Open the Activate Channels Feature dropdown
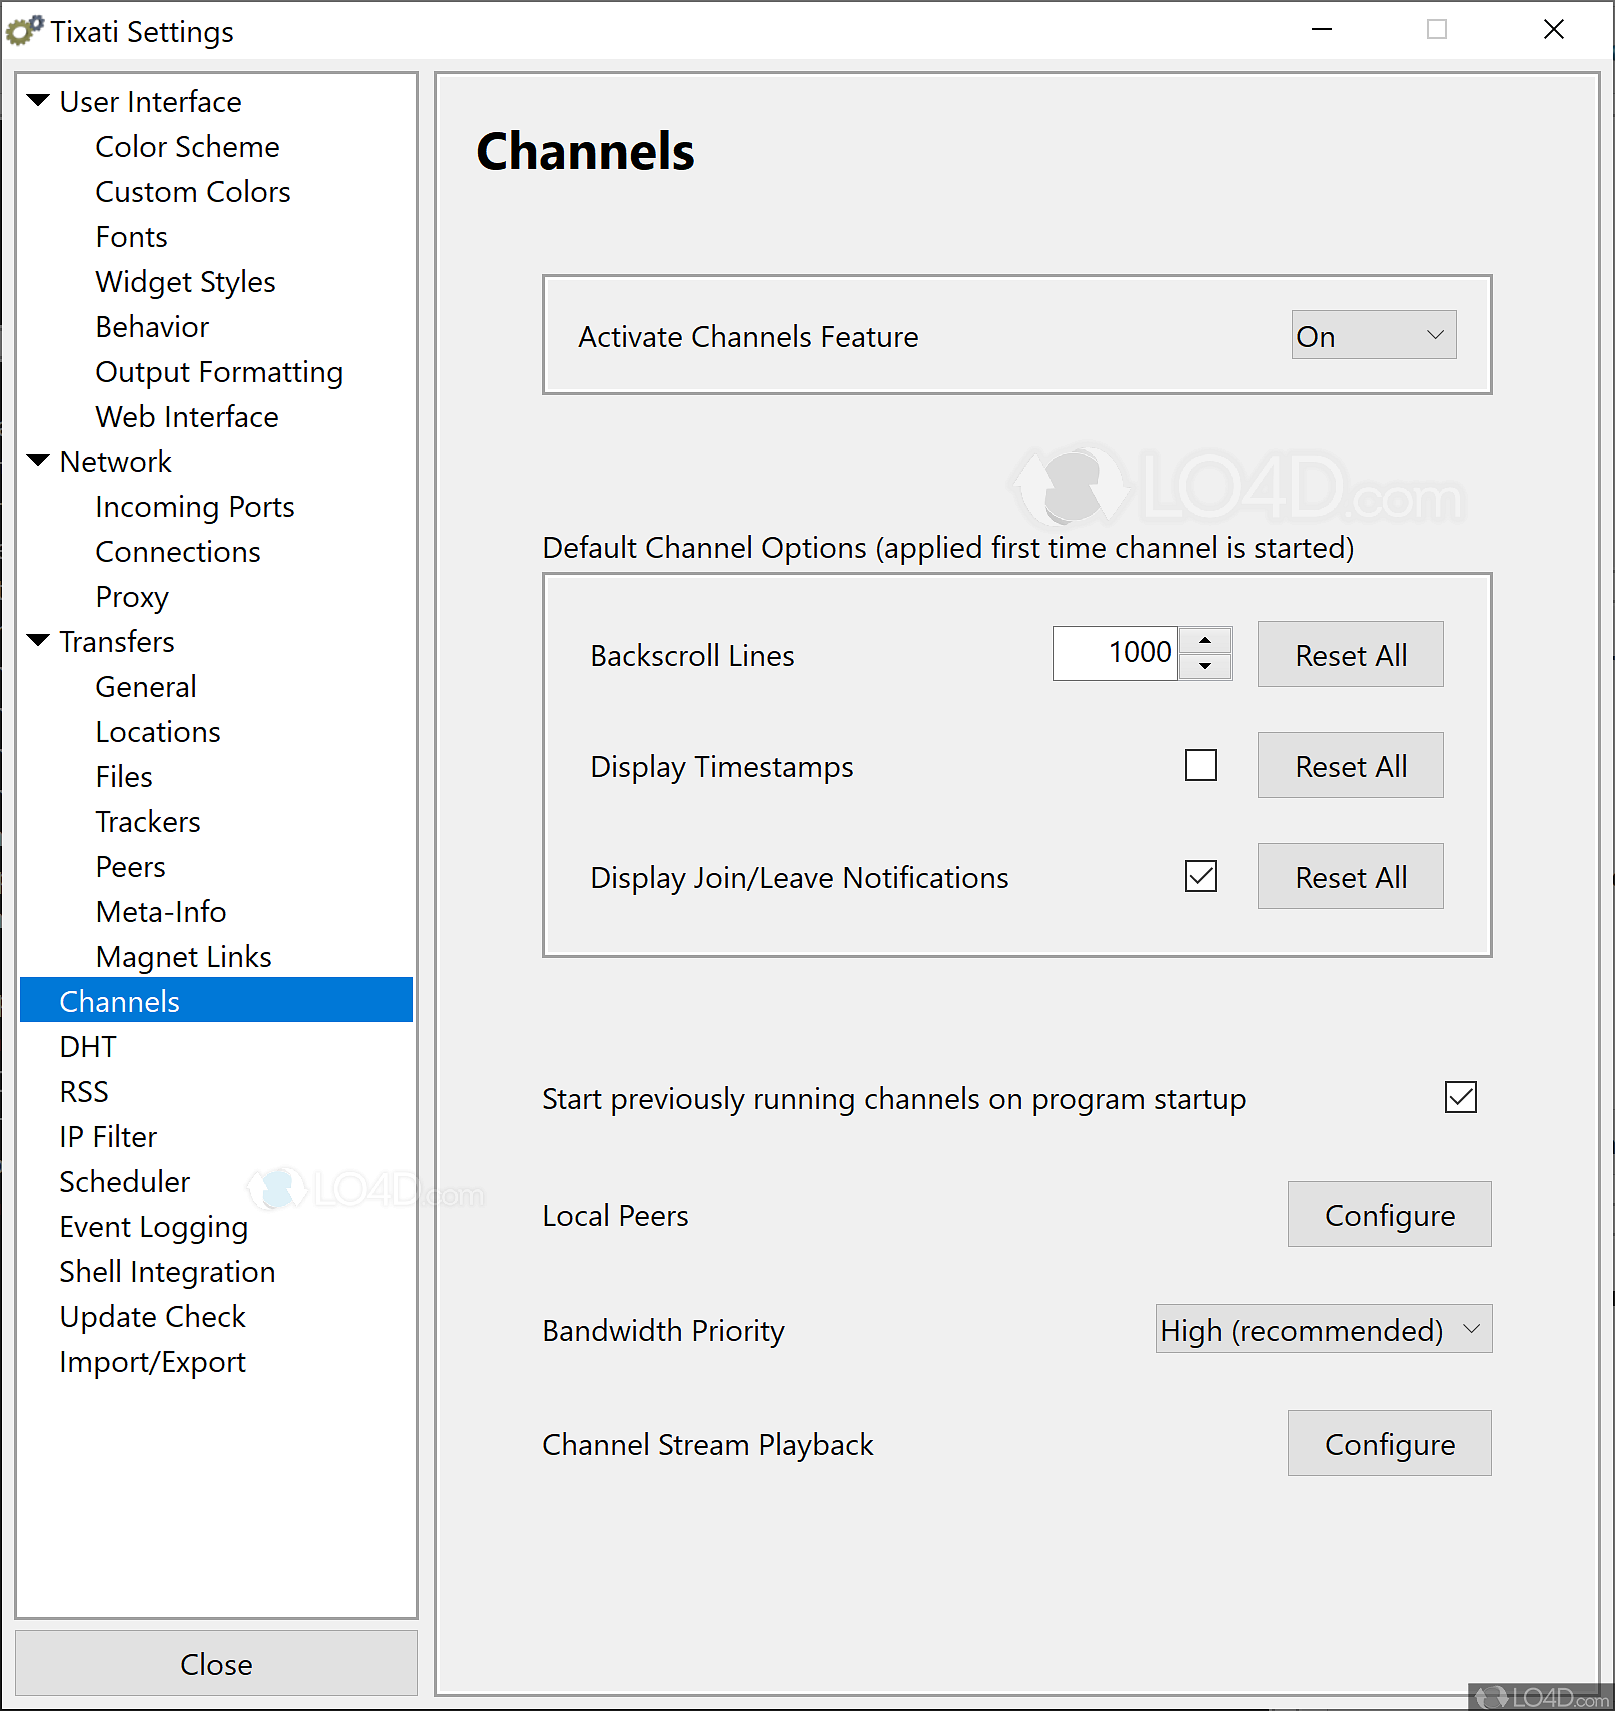Image resolution: width=1615 pixels, height=1711 pixels. pos(1373,336)
